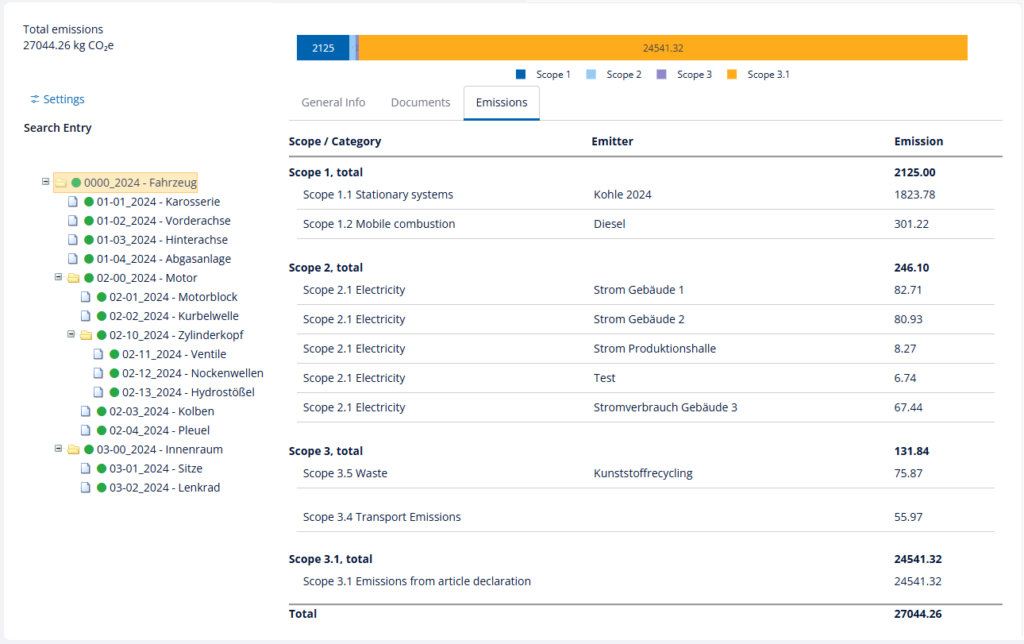Switch to the General Info tab
Viewport: 1024px width, 644px height.
[x=333, y=103]
